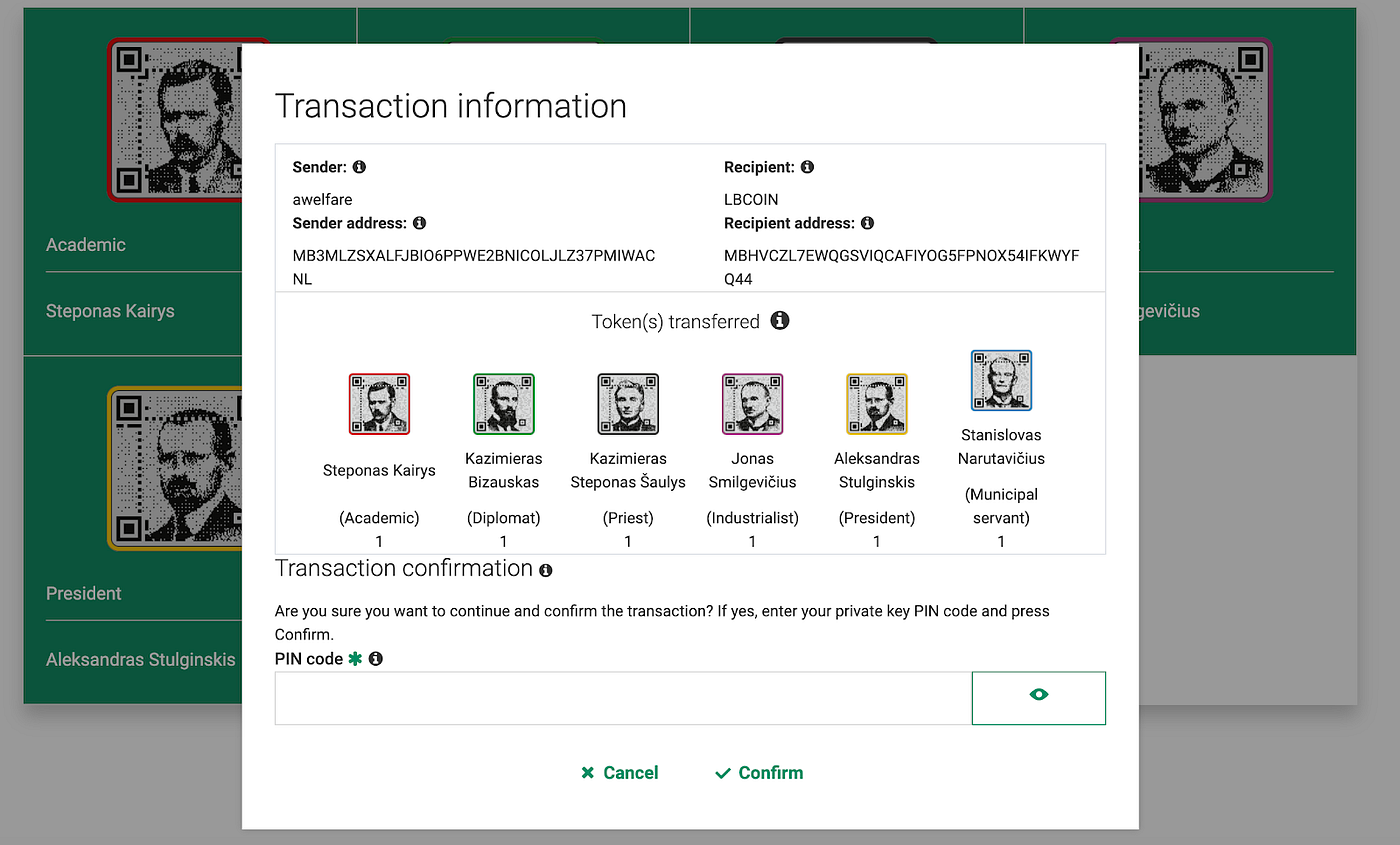
Task: Click the background President QR portrait card
Action: pyautogui.click(x=175, y=468)
